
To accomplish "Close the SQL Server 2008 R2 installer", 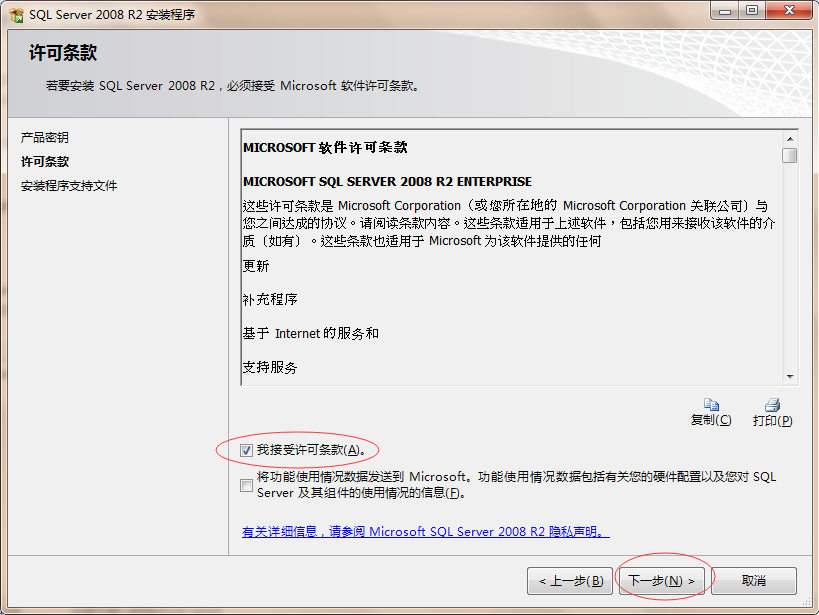I will pyautogui.click(x=789, y=11).
